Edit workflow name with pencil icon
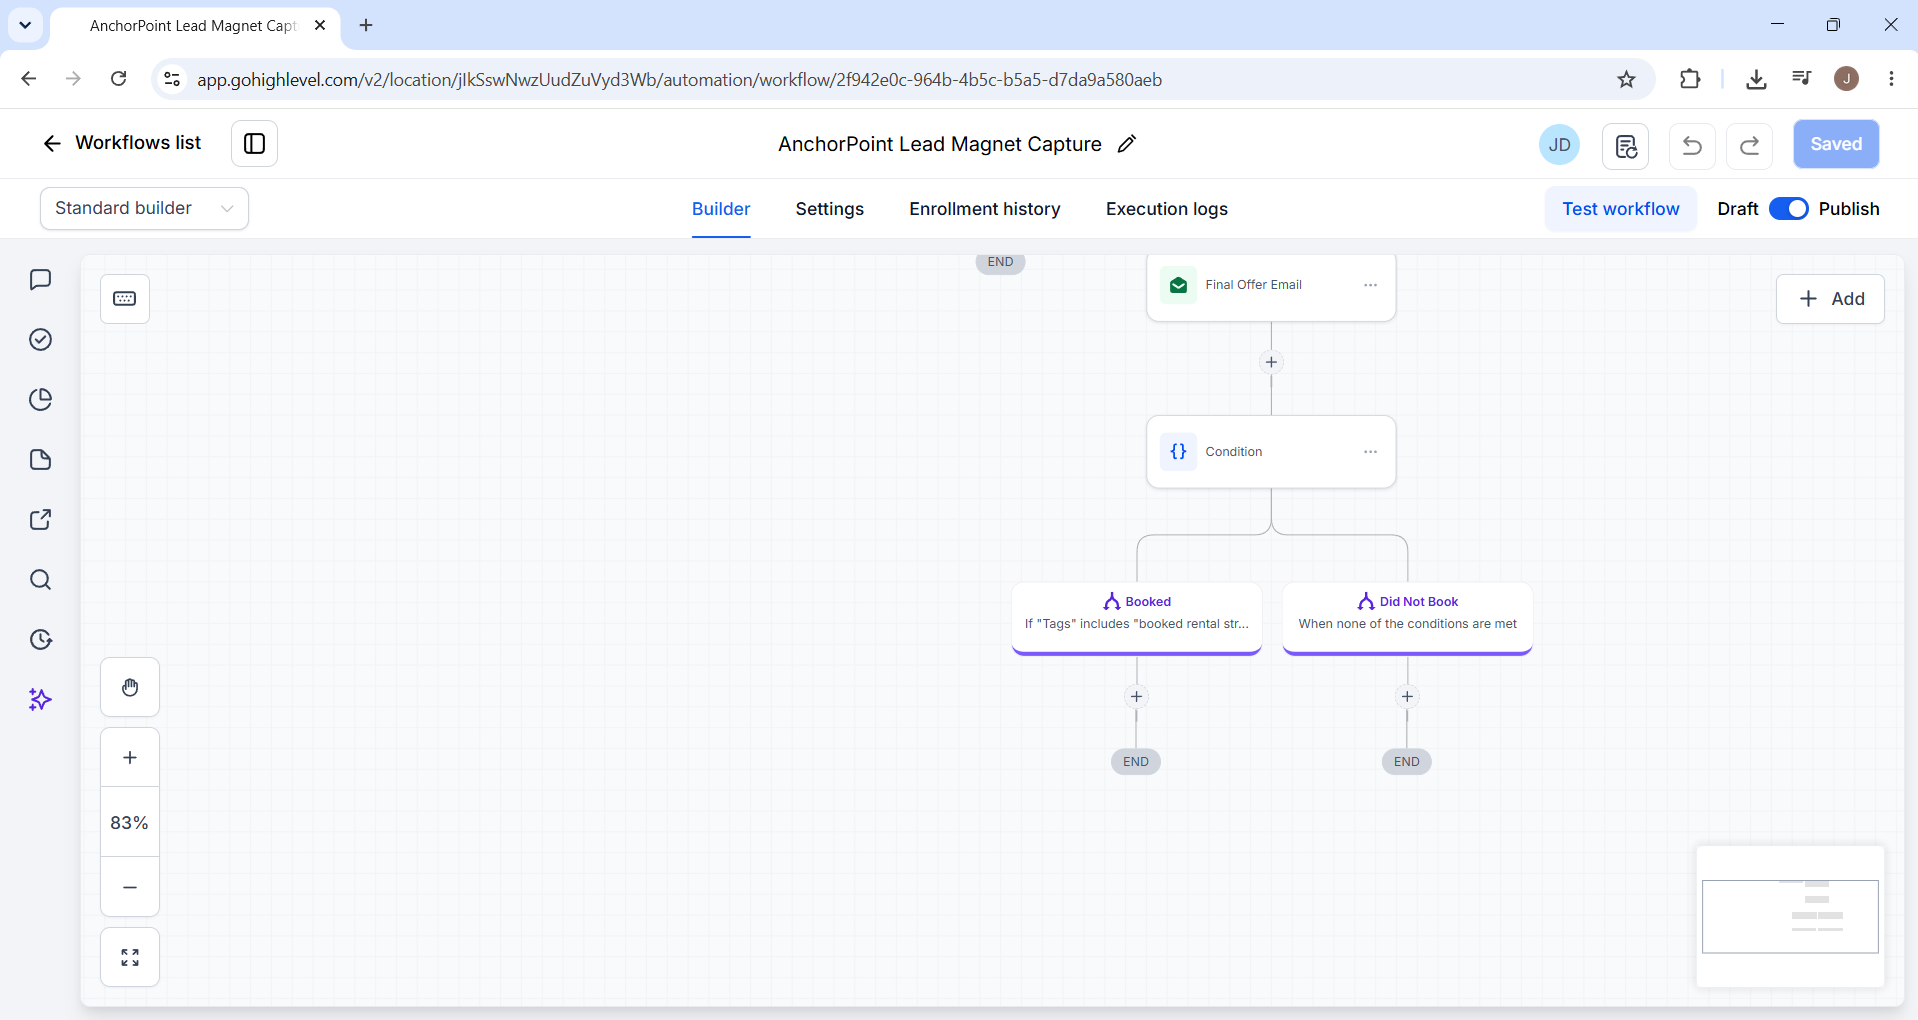The width and height of the screenshot is (1918, 1020). [1127, 144]
